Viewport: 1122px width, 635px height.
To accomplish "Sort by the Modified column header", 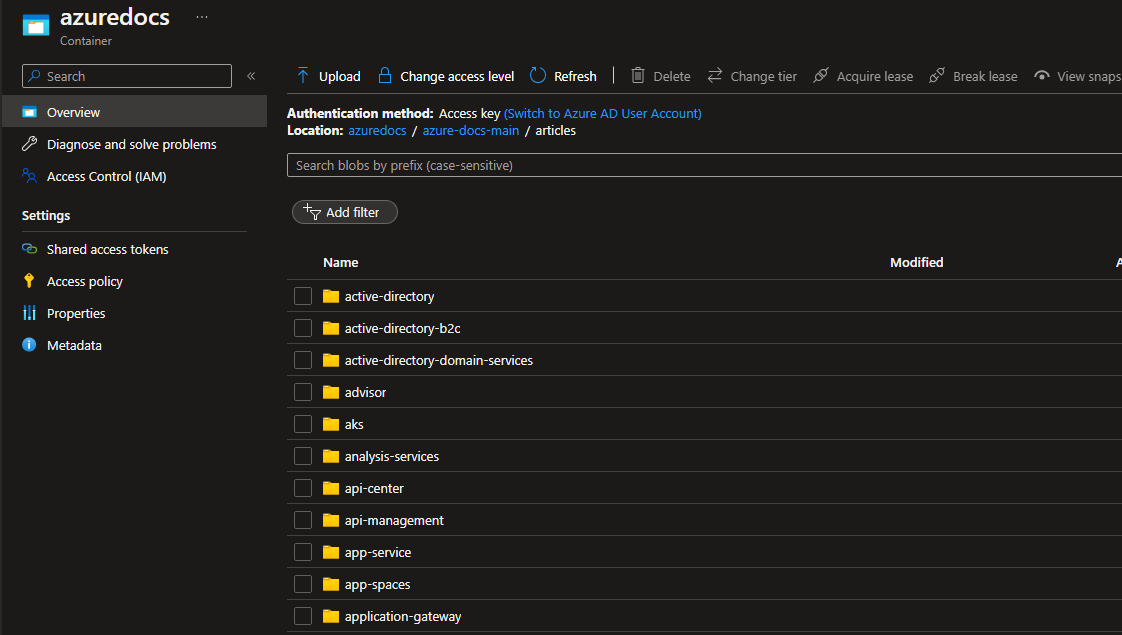I will [x=917, y=263].
